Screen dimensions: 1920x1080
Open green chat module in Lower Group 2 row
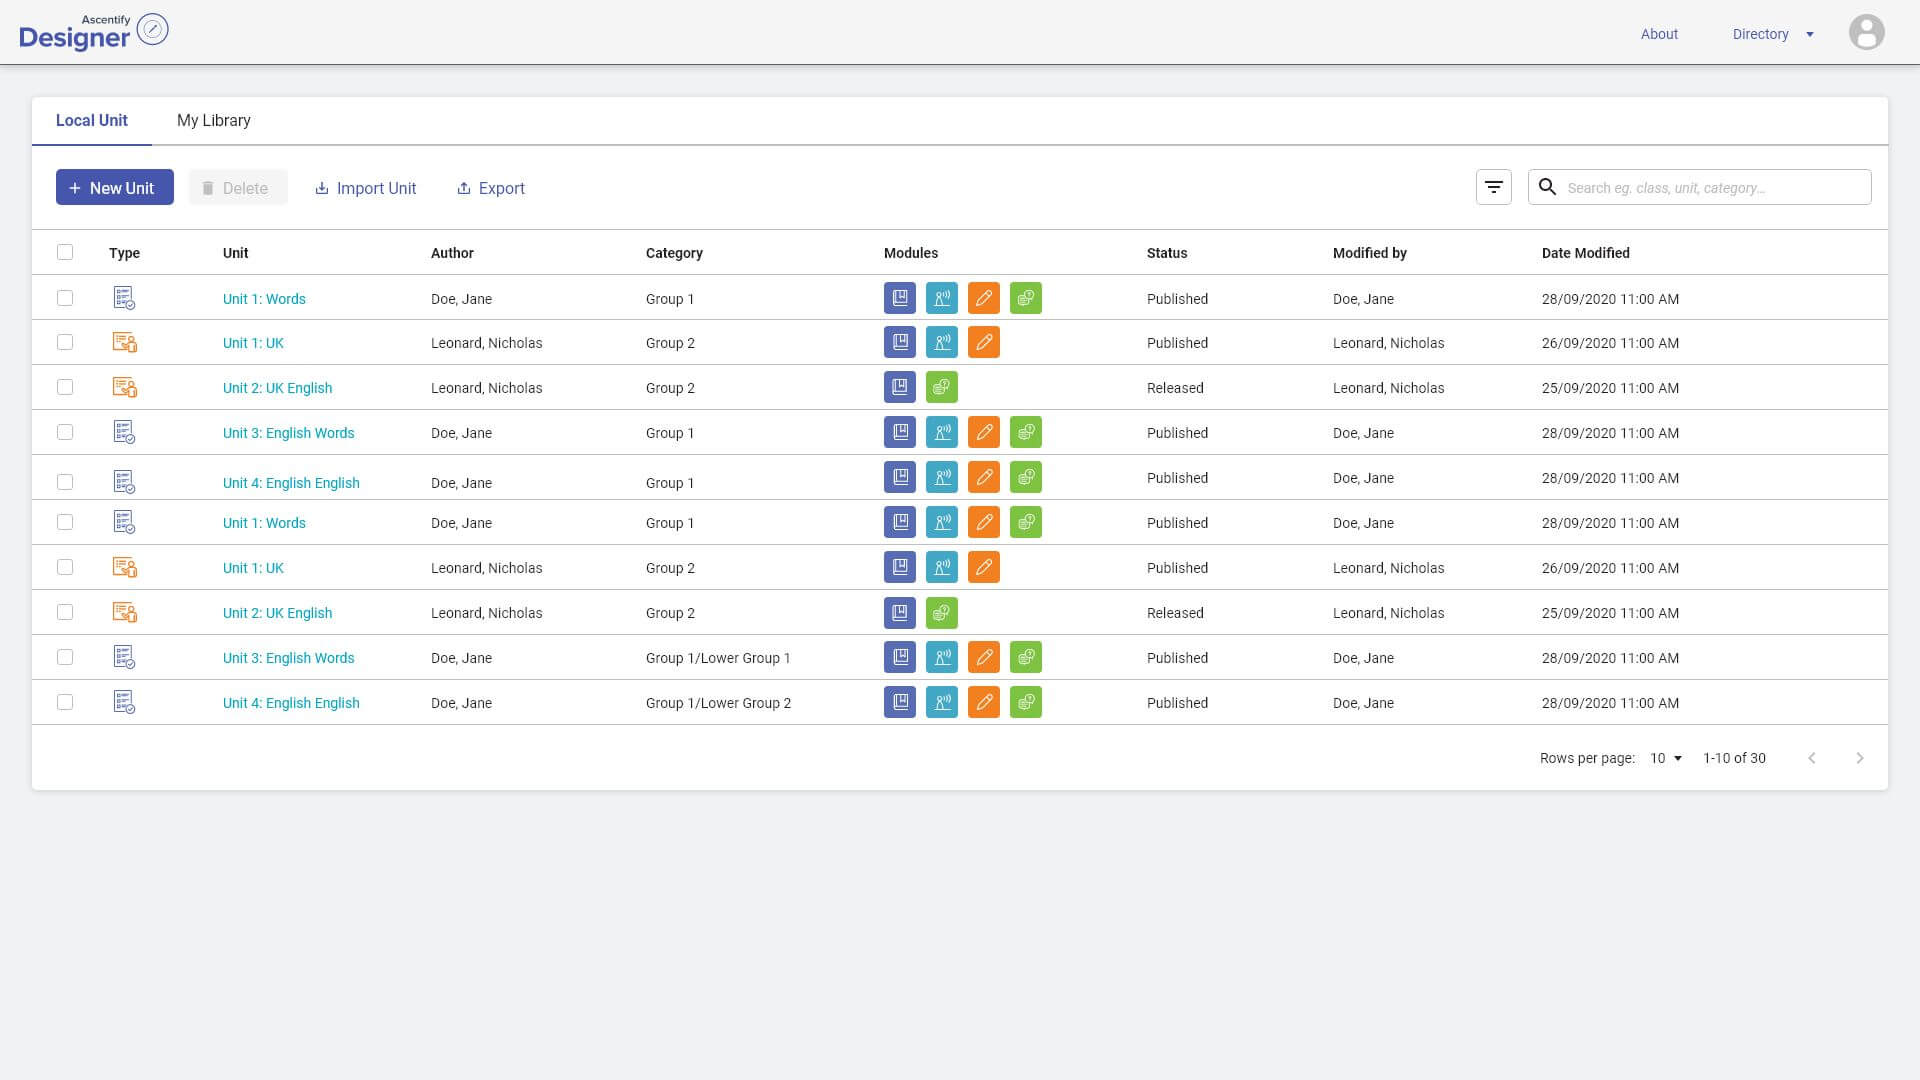pos(1026,702)
